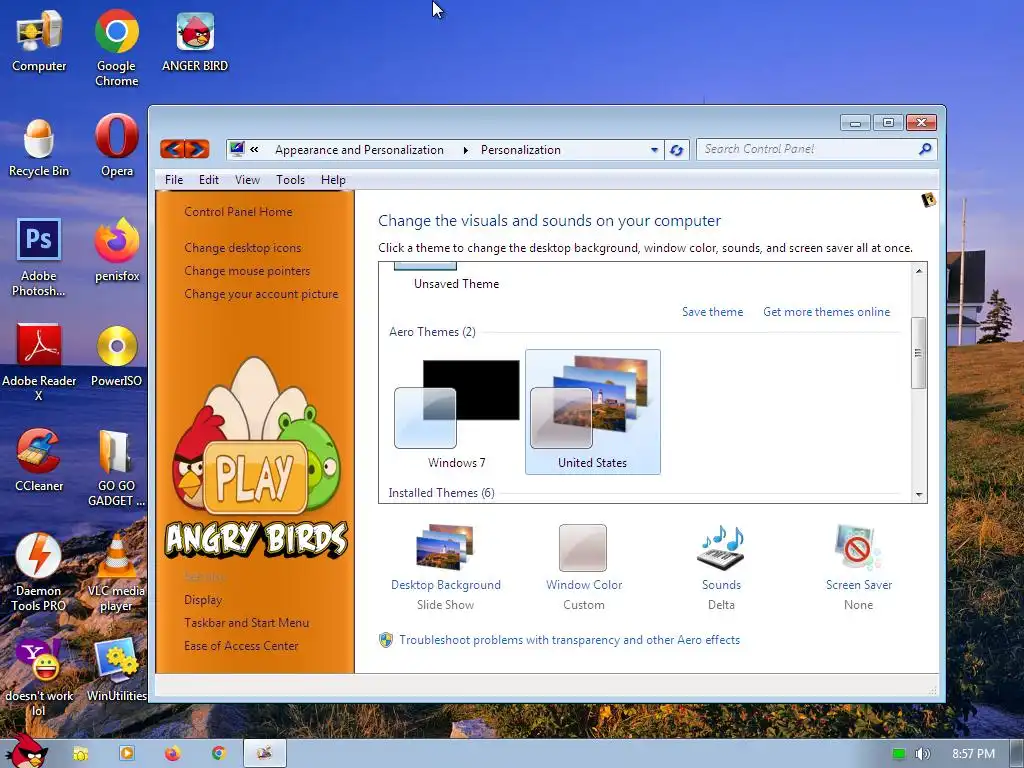Viewport: 1024px width, 768px height.
Task: Click the back navigation arrow
Action: tap(172, 150)
